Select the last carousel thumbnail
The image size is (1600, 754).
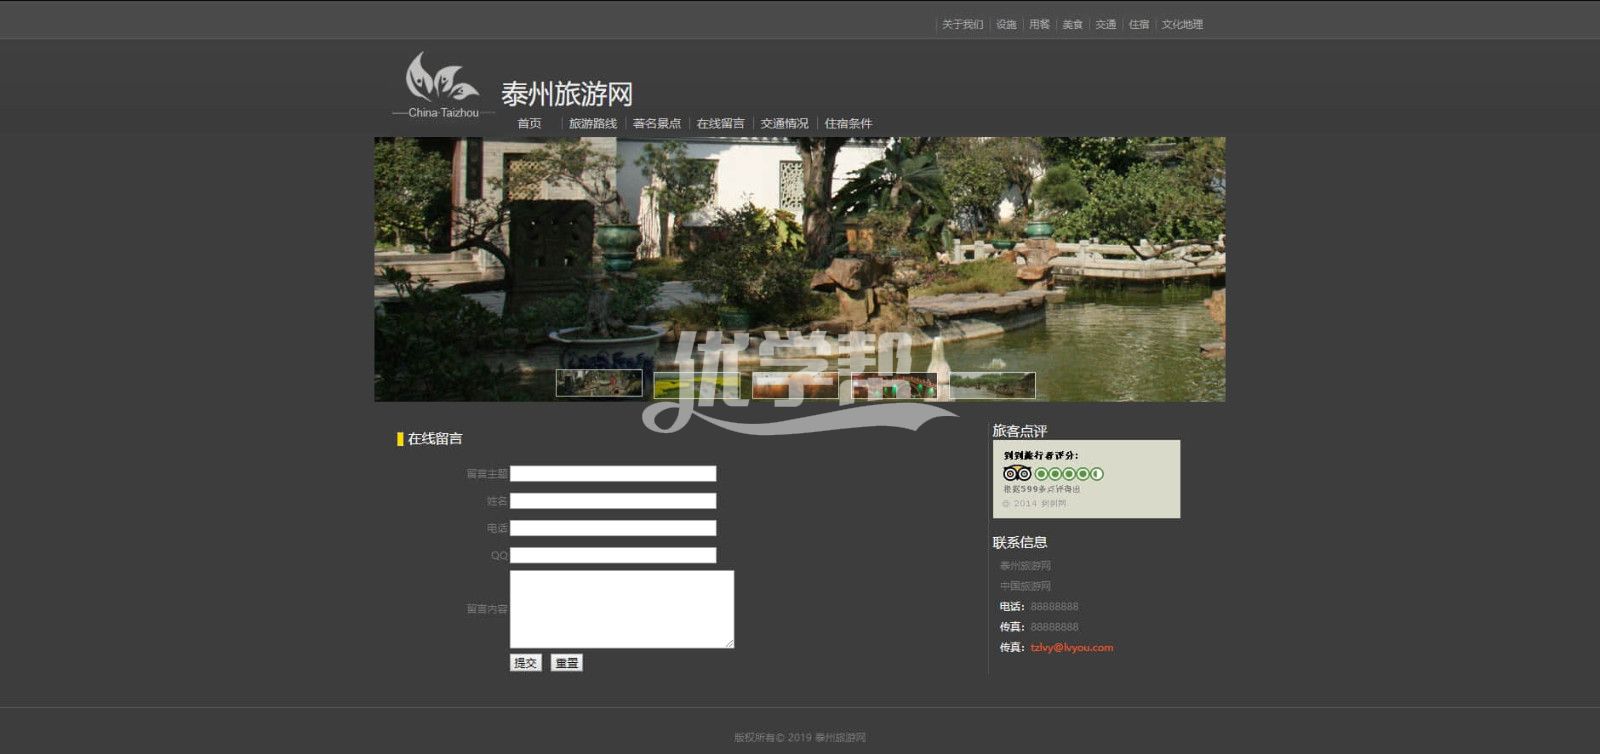991,385
